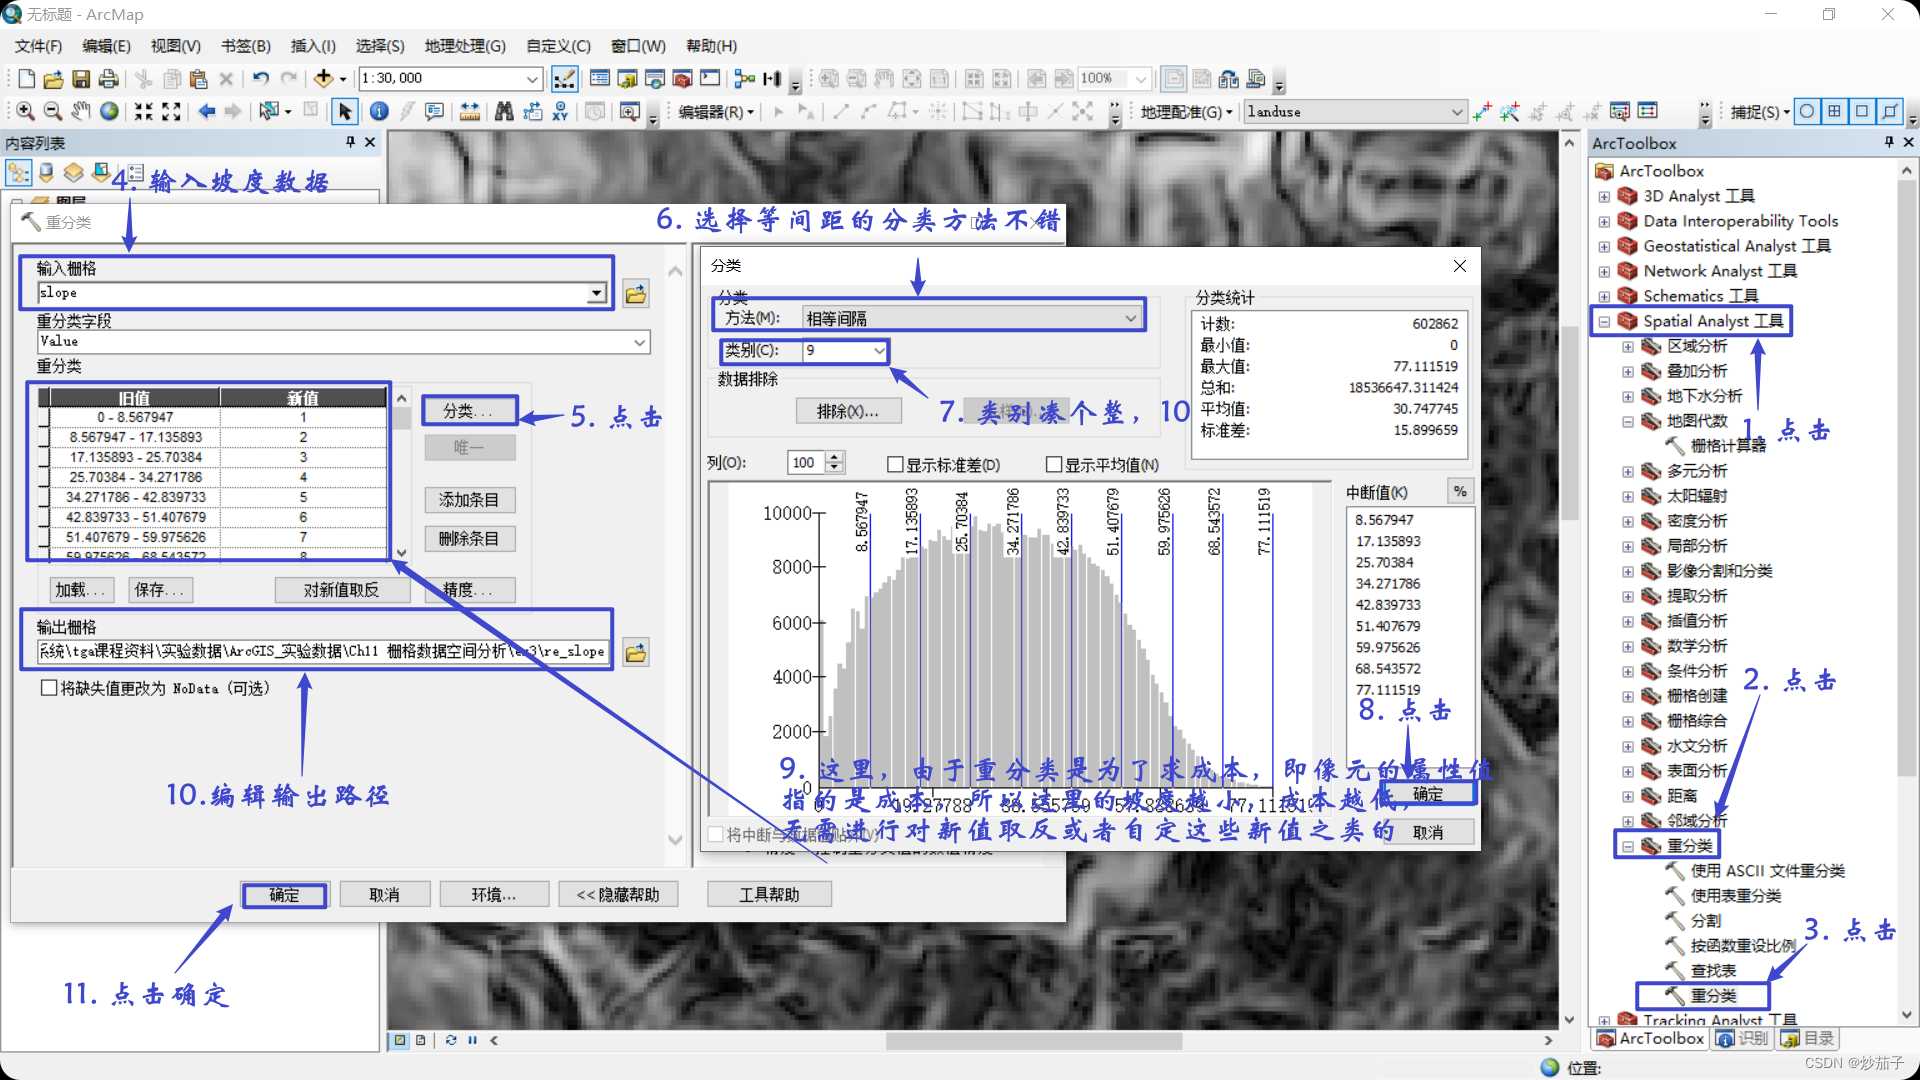This screenshot has width=1920, height=1080.
Task: Open the classification method (方法) dropdown
Action: (1130, 319)
